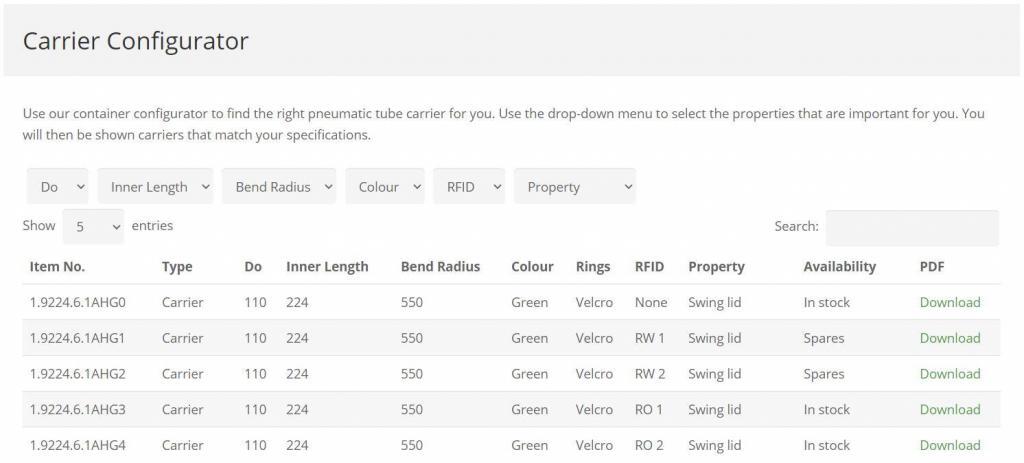This screenshot has height=463, width=1024.
Task: Expand the Colour filter dropdown
Action: [385, 187]
